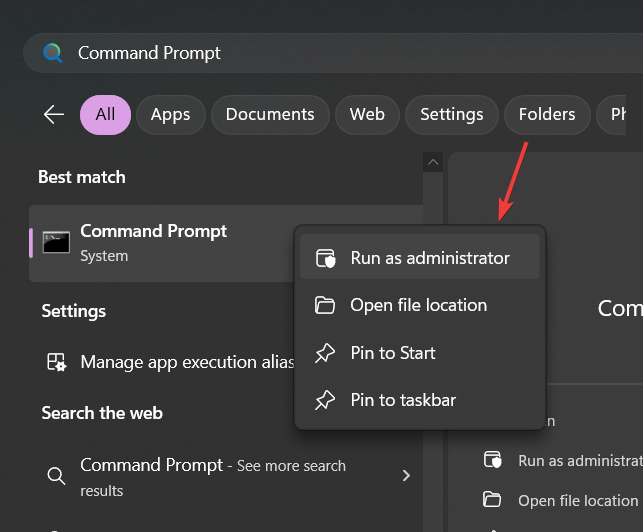Screen dimensions: 643x532
Task: Click the folder icon beside Open file location
Action: [325, 305]
